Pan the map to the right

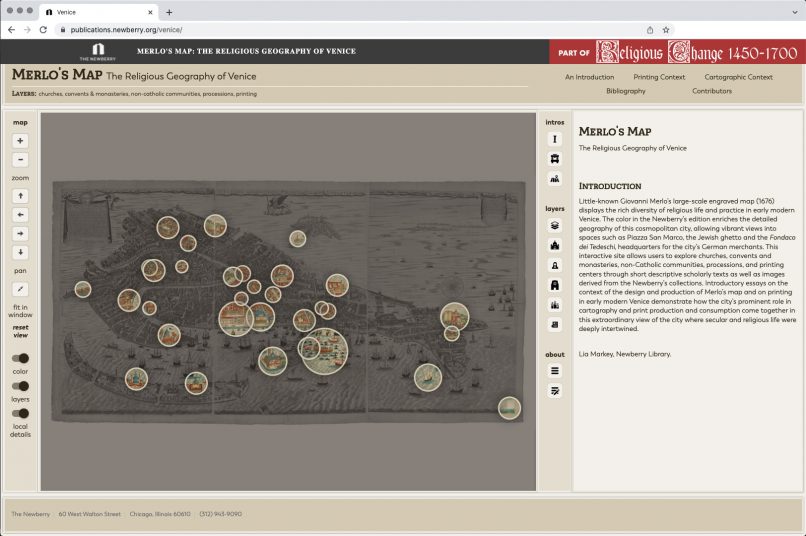[x=21, y=233]
